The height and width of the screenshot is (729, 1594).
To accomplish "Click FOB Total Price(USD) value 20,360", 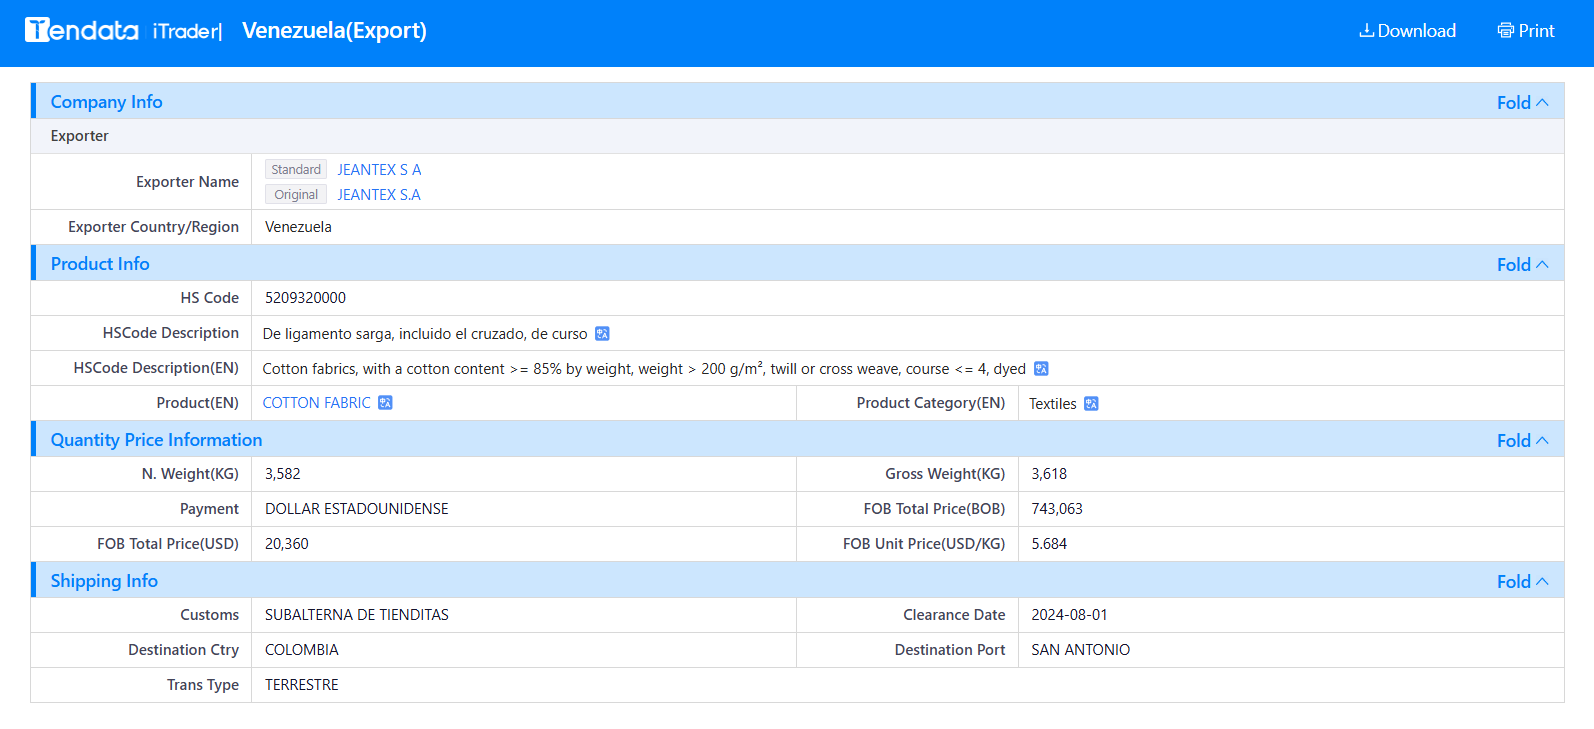I will click(286, 544).
